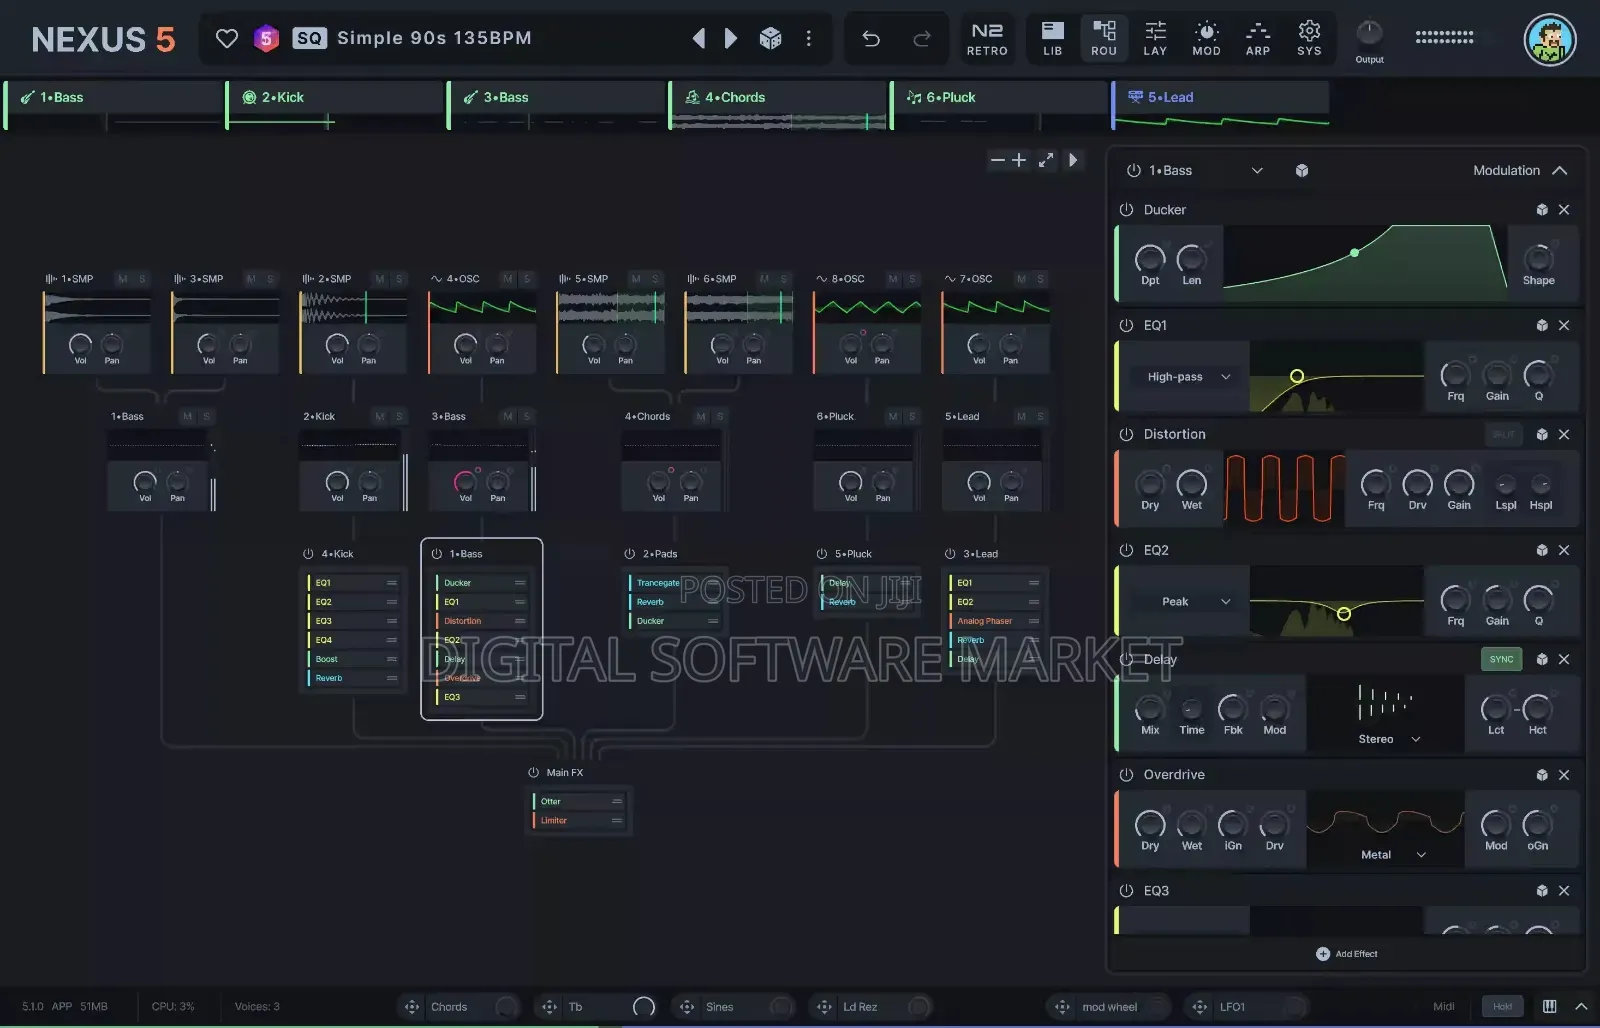Toggle the Hold button
The image size is (1600, 1028).
click(x=1502, y=1007)
